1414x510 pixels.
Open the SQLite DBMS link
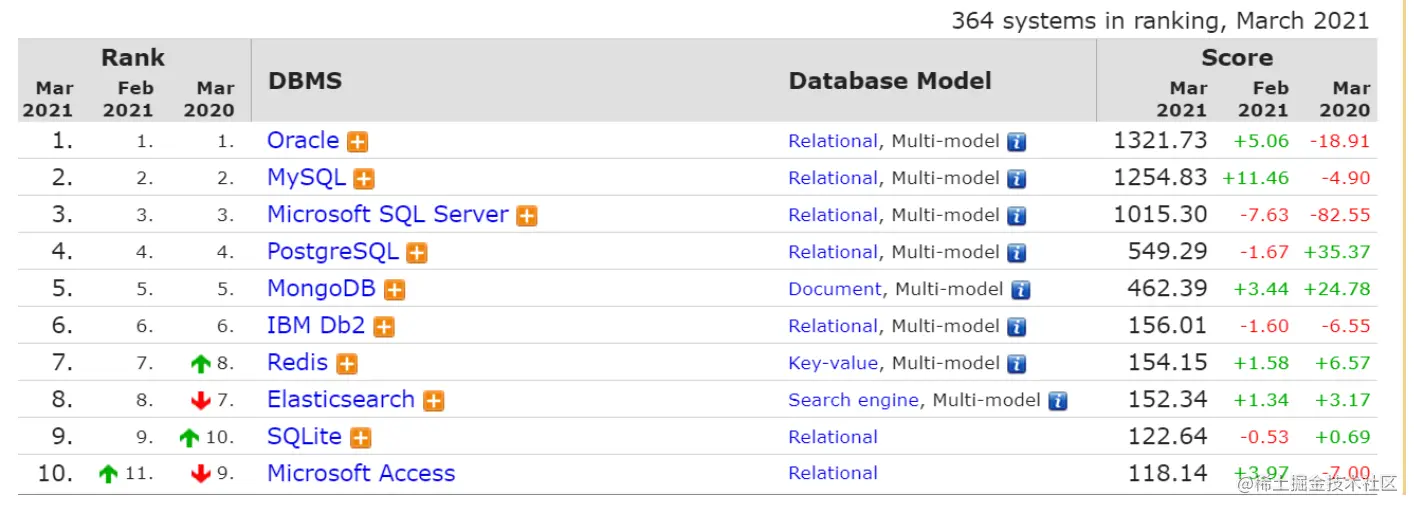point(304,437)
